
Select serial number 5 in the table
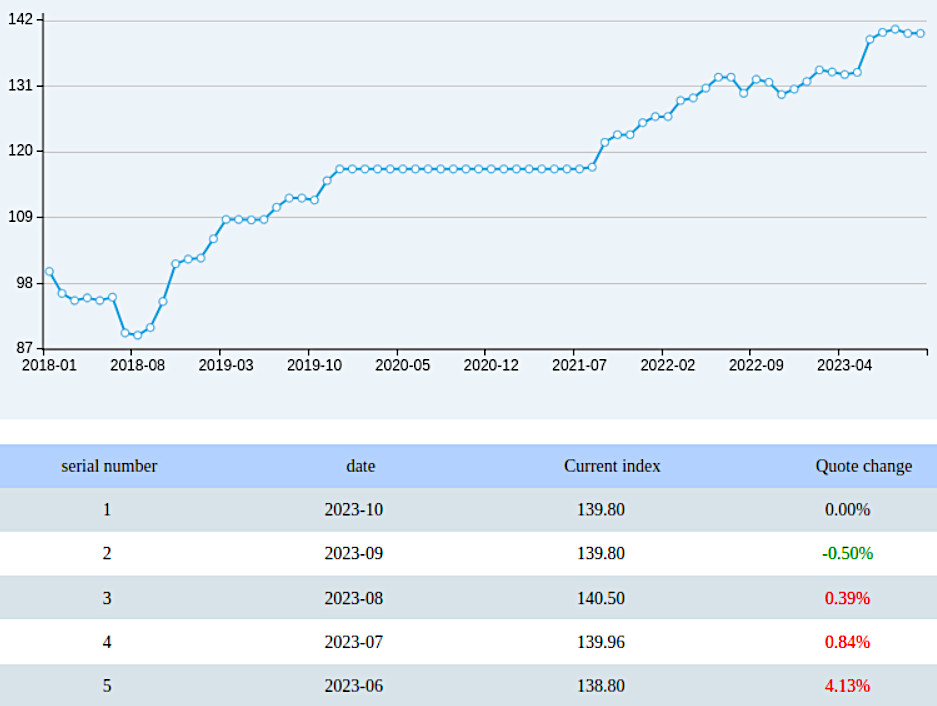click(107, 686)
